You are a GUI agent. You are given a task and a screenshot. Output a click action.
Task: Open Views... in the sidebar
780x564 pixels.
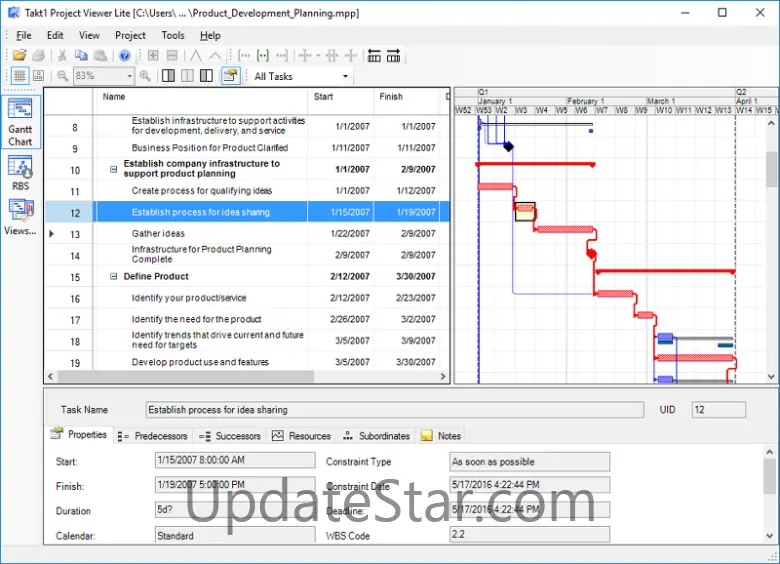pyautogui.click(x=20, y=217)
